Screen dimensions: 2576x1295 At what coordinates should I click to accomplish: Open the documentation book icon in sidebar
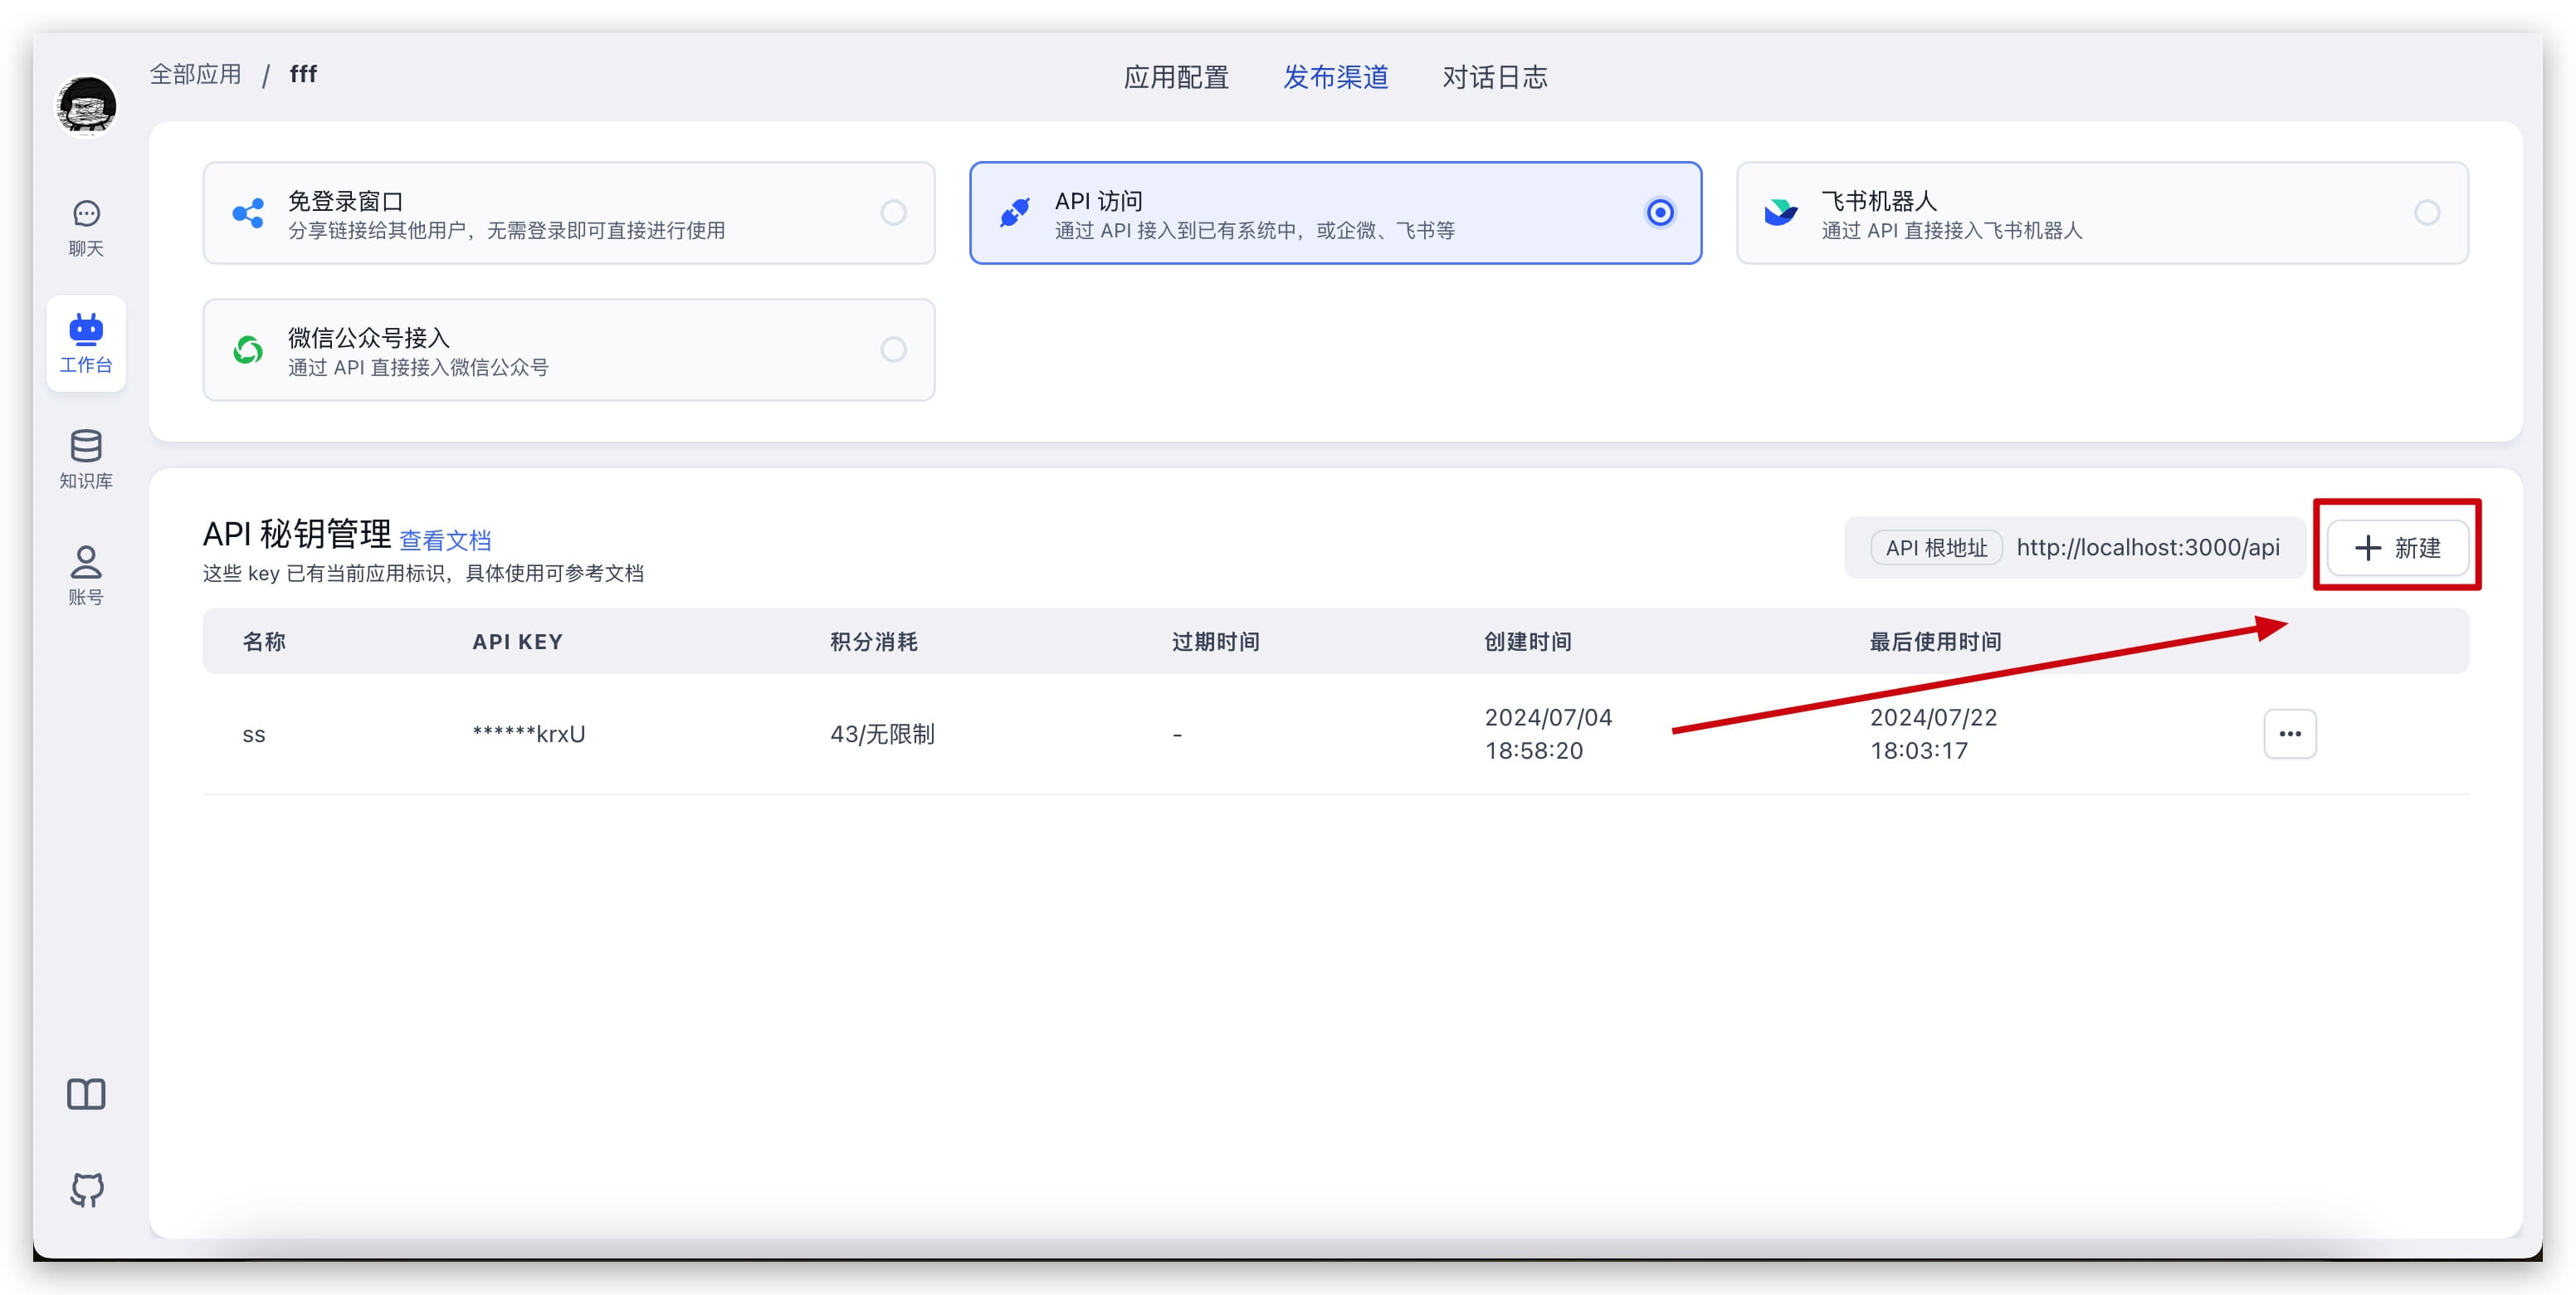(x=86, y=1094)
